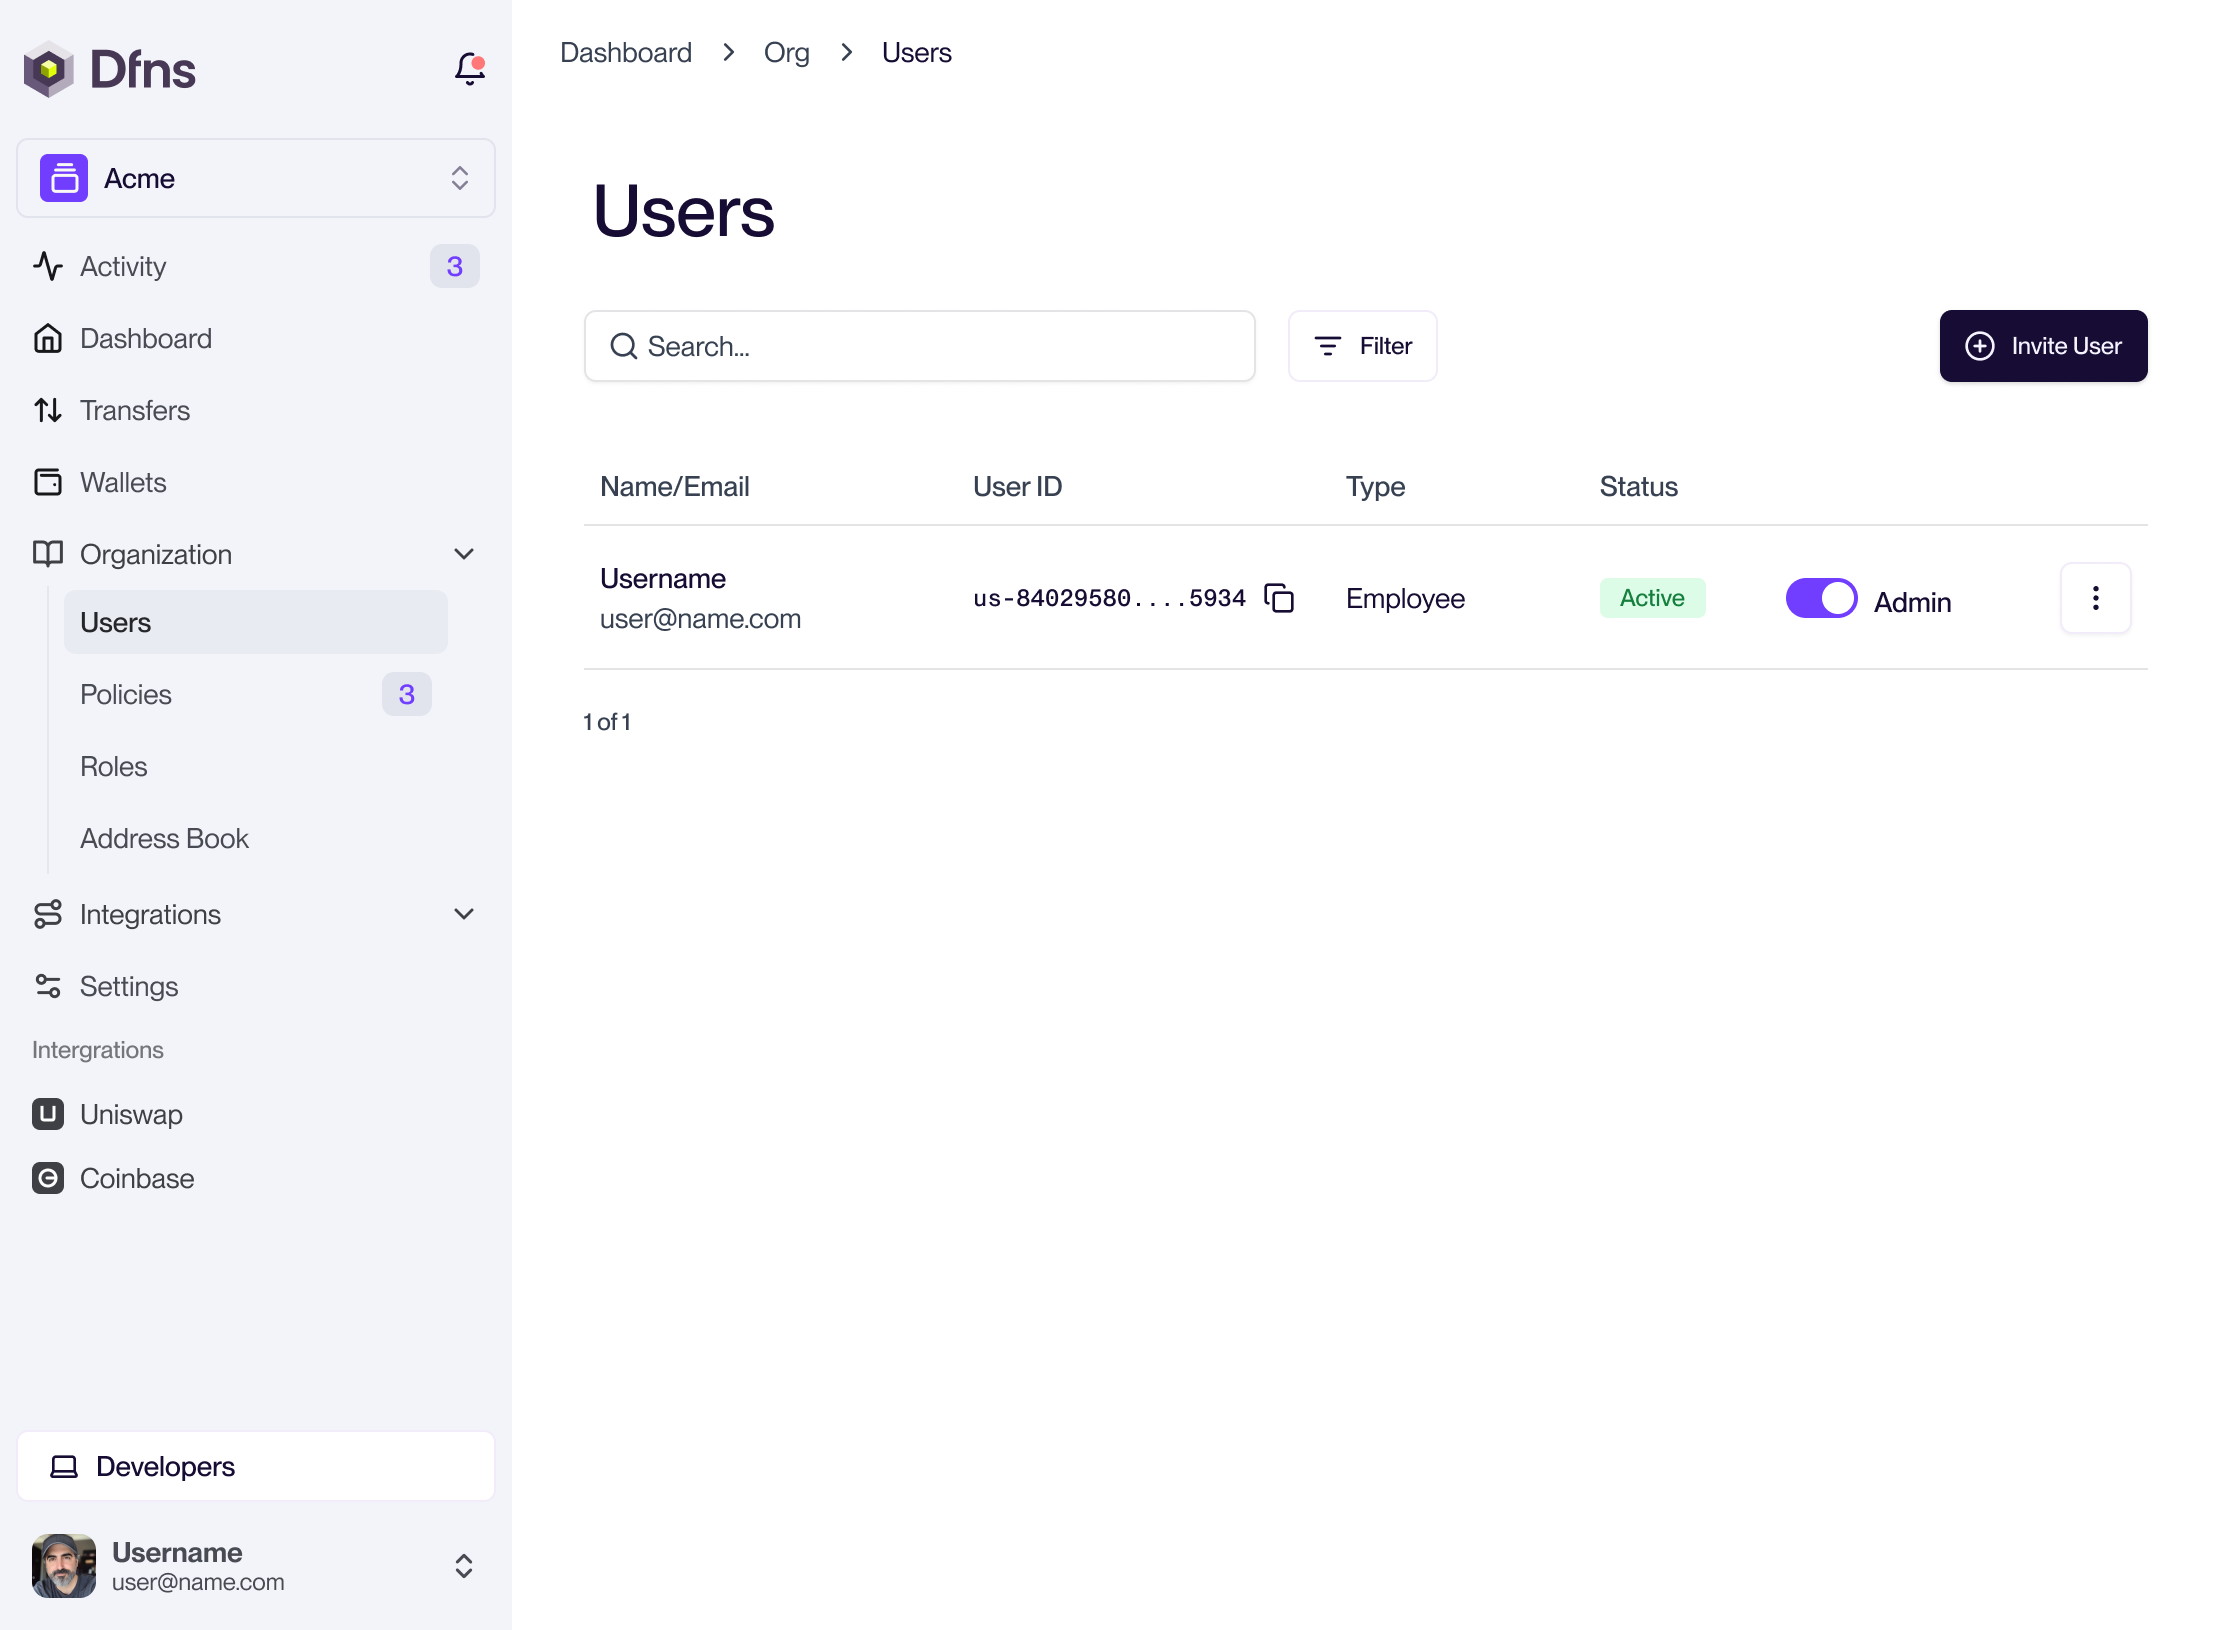Viewport: 2220px width, 1630px height.
Task: Select Policies in the Organization submenu
Action: point(126,694)
